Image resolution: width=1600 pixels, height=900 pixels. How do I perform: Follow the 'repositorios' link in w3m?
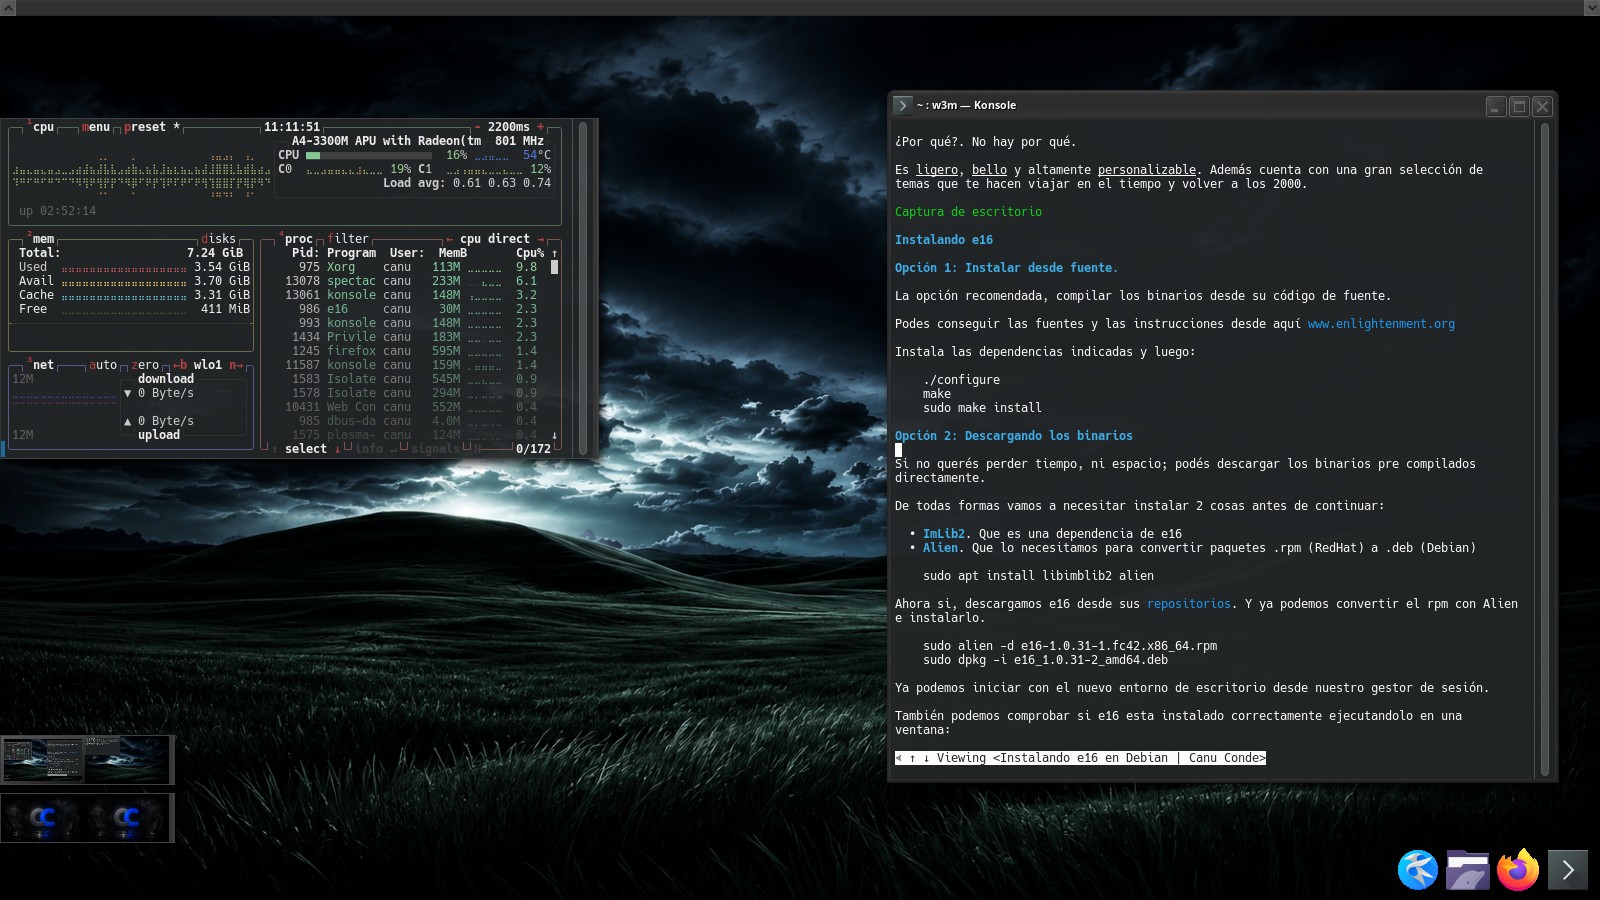[x=1189, y=604]
